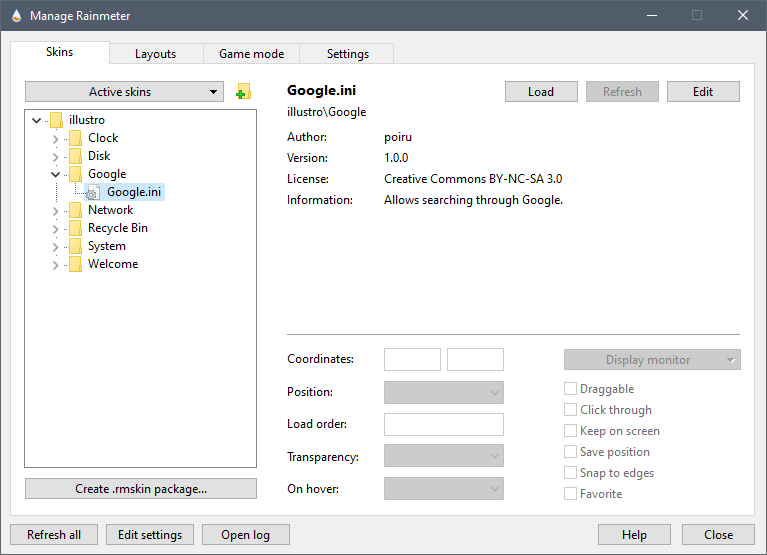Load the Google.ini skin

[x=541, y=91]
